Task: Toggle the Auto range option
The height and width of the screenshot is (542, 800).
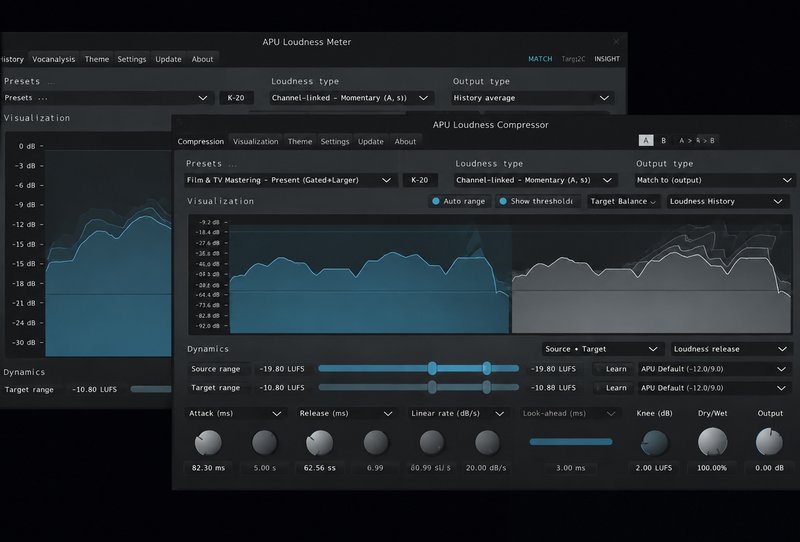Action: point(459,201)
